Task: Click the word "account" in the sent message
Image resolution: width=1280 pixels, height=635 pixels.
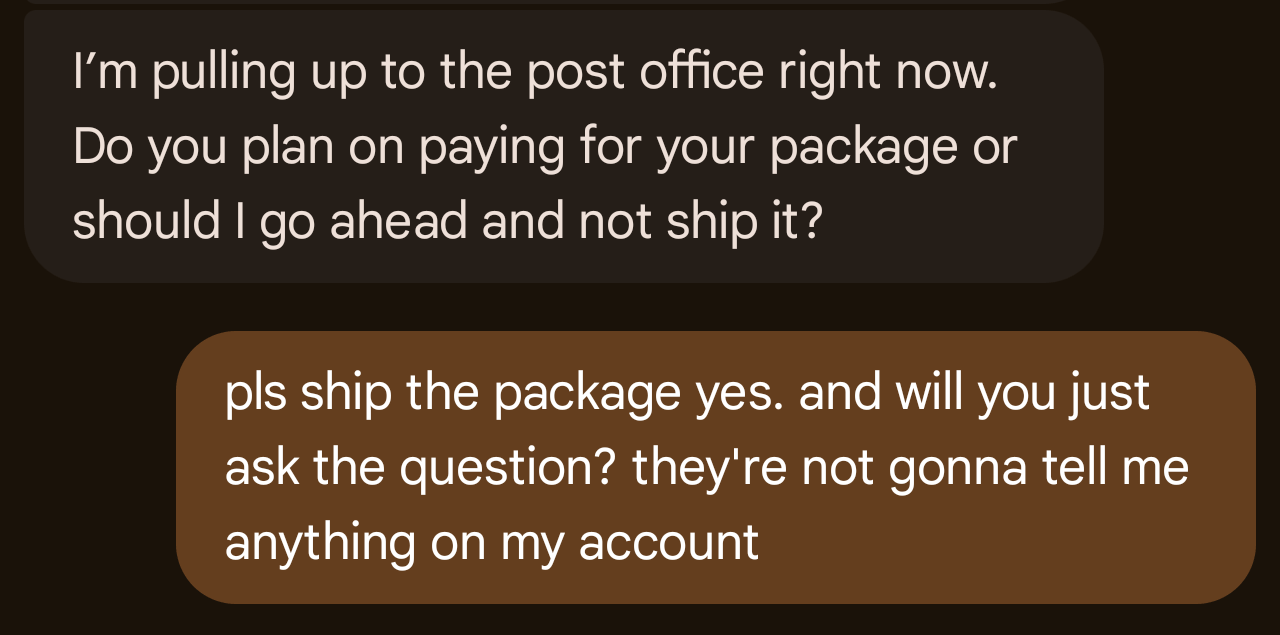Action: 669,542
